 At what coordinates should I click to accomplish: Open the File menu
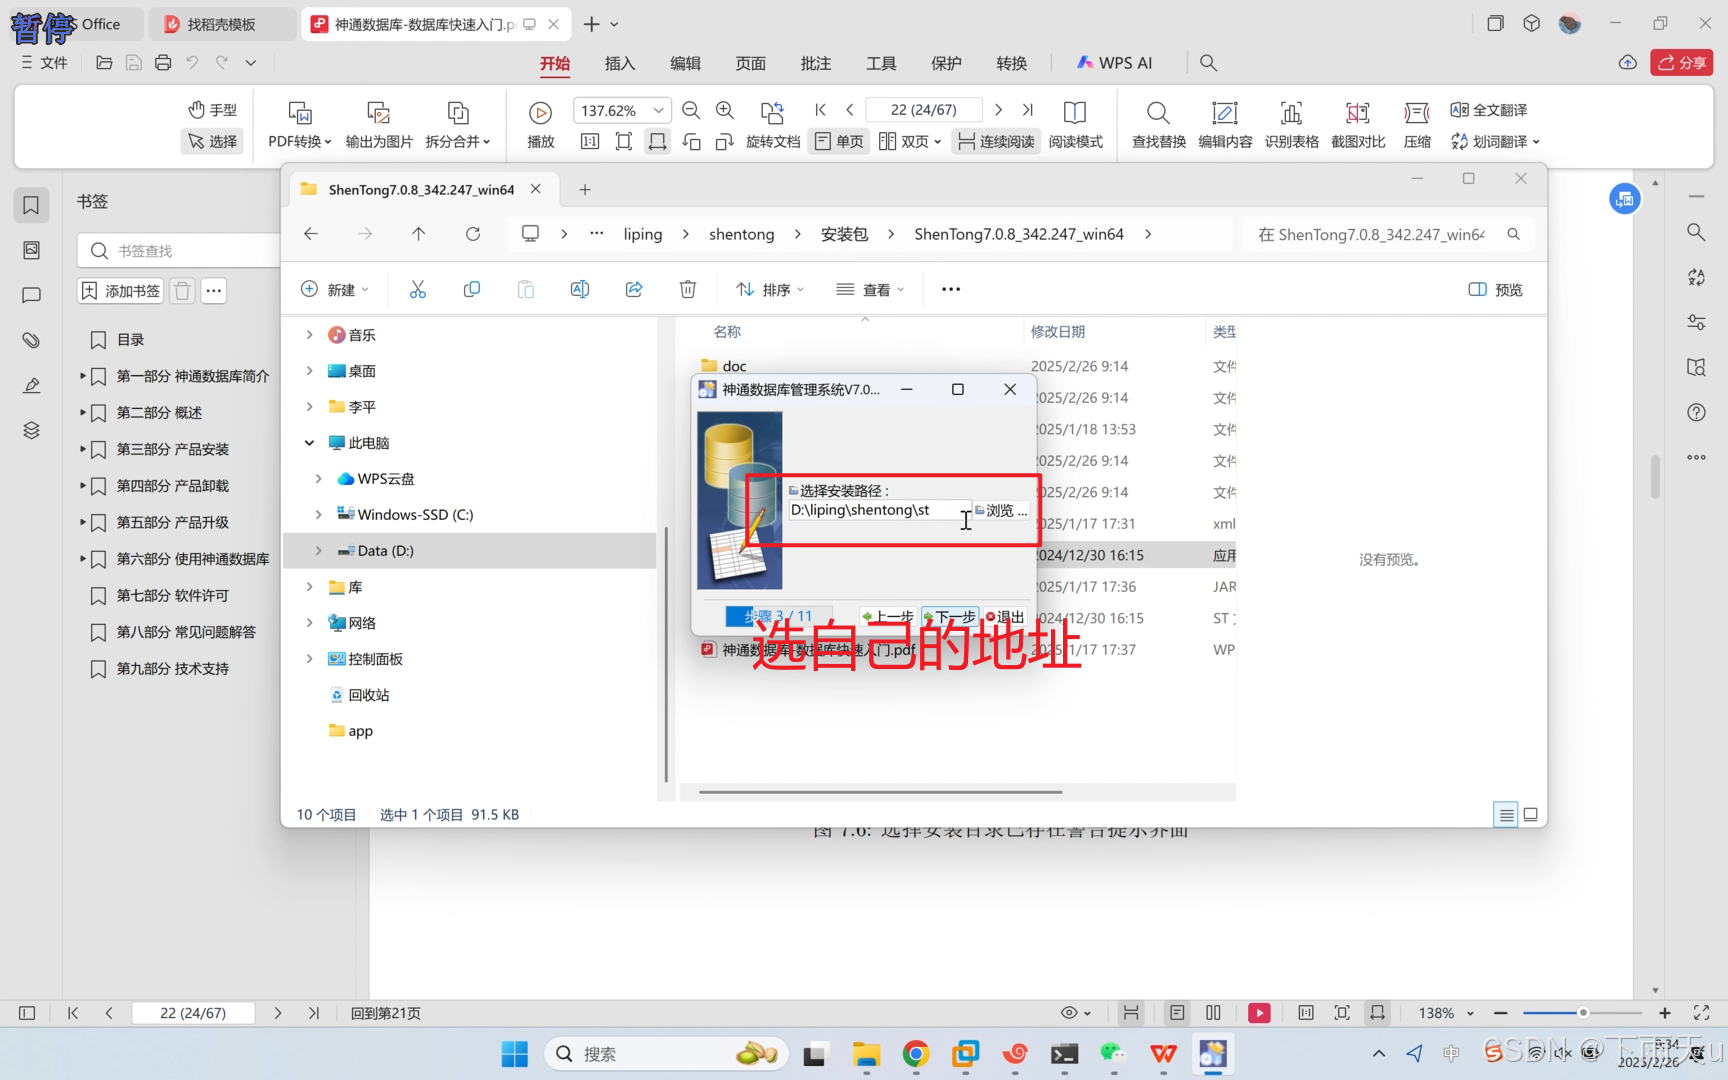point(44,62)
